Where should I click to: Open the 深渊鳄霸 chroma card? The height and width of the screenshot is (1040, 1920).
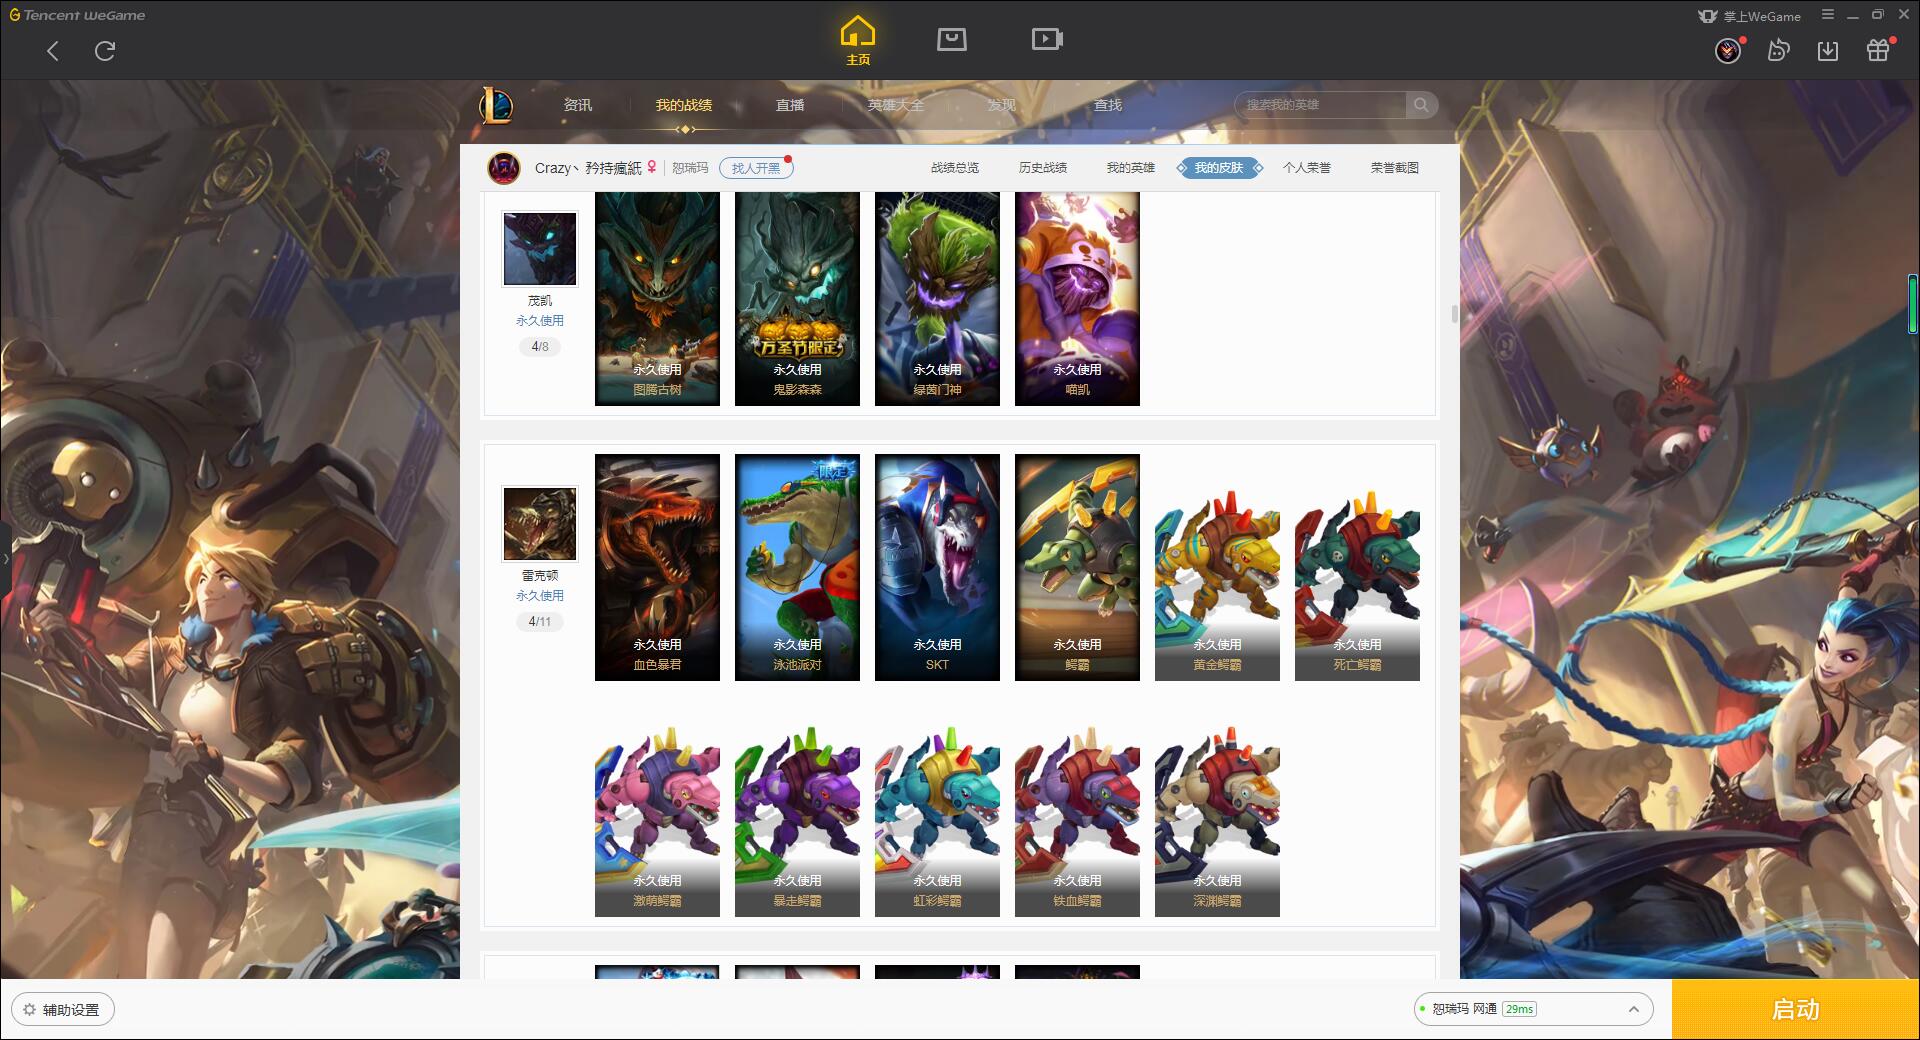click(x=1217, y=821)
